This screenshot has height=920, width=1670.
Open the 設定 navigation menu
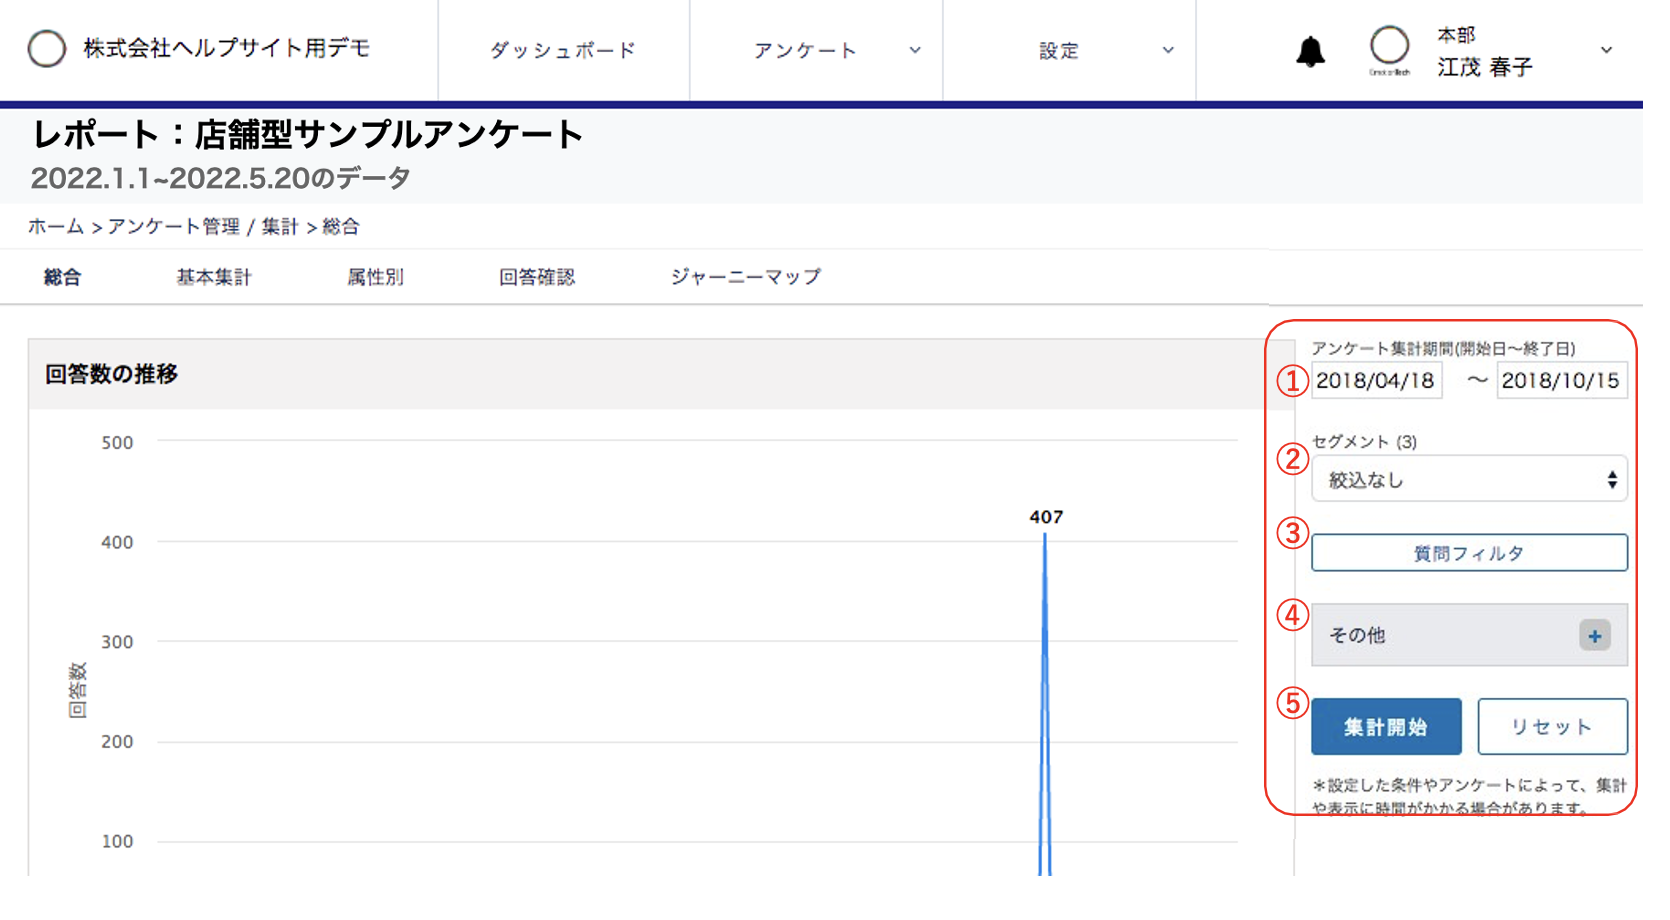click(1059, 50)
